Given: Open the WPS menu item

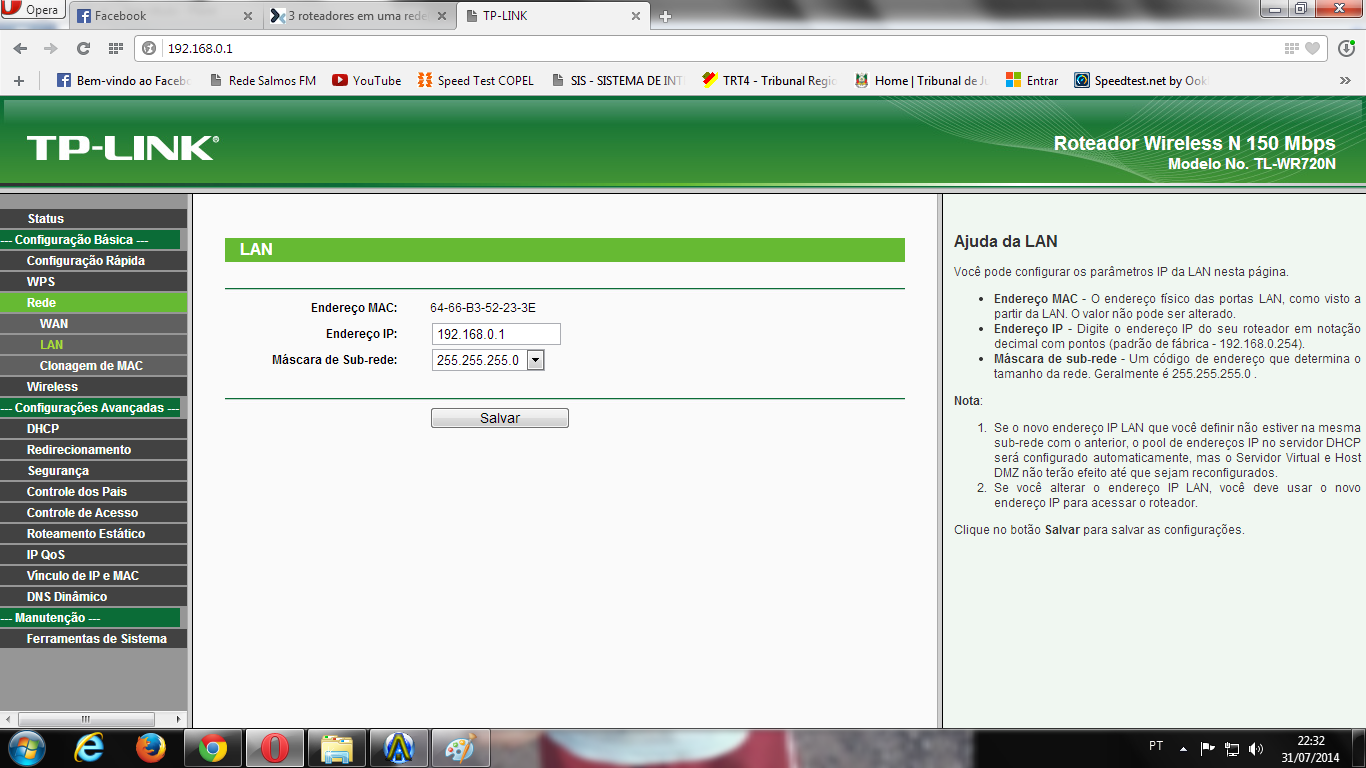Looking at the screenshot, I should pos(93,281).
